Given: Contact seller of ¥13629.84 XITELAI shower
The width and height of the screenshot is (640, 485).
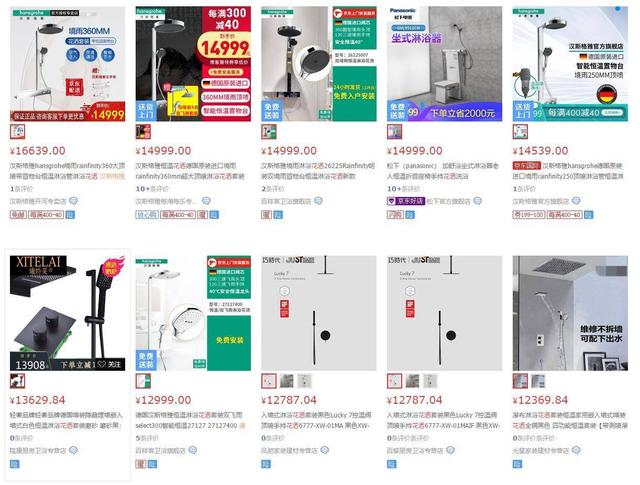Looking at the screenshot, I should [73, 450].
